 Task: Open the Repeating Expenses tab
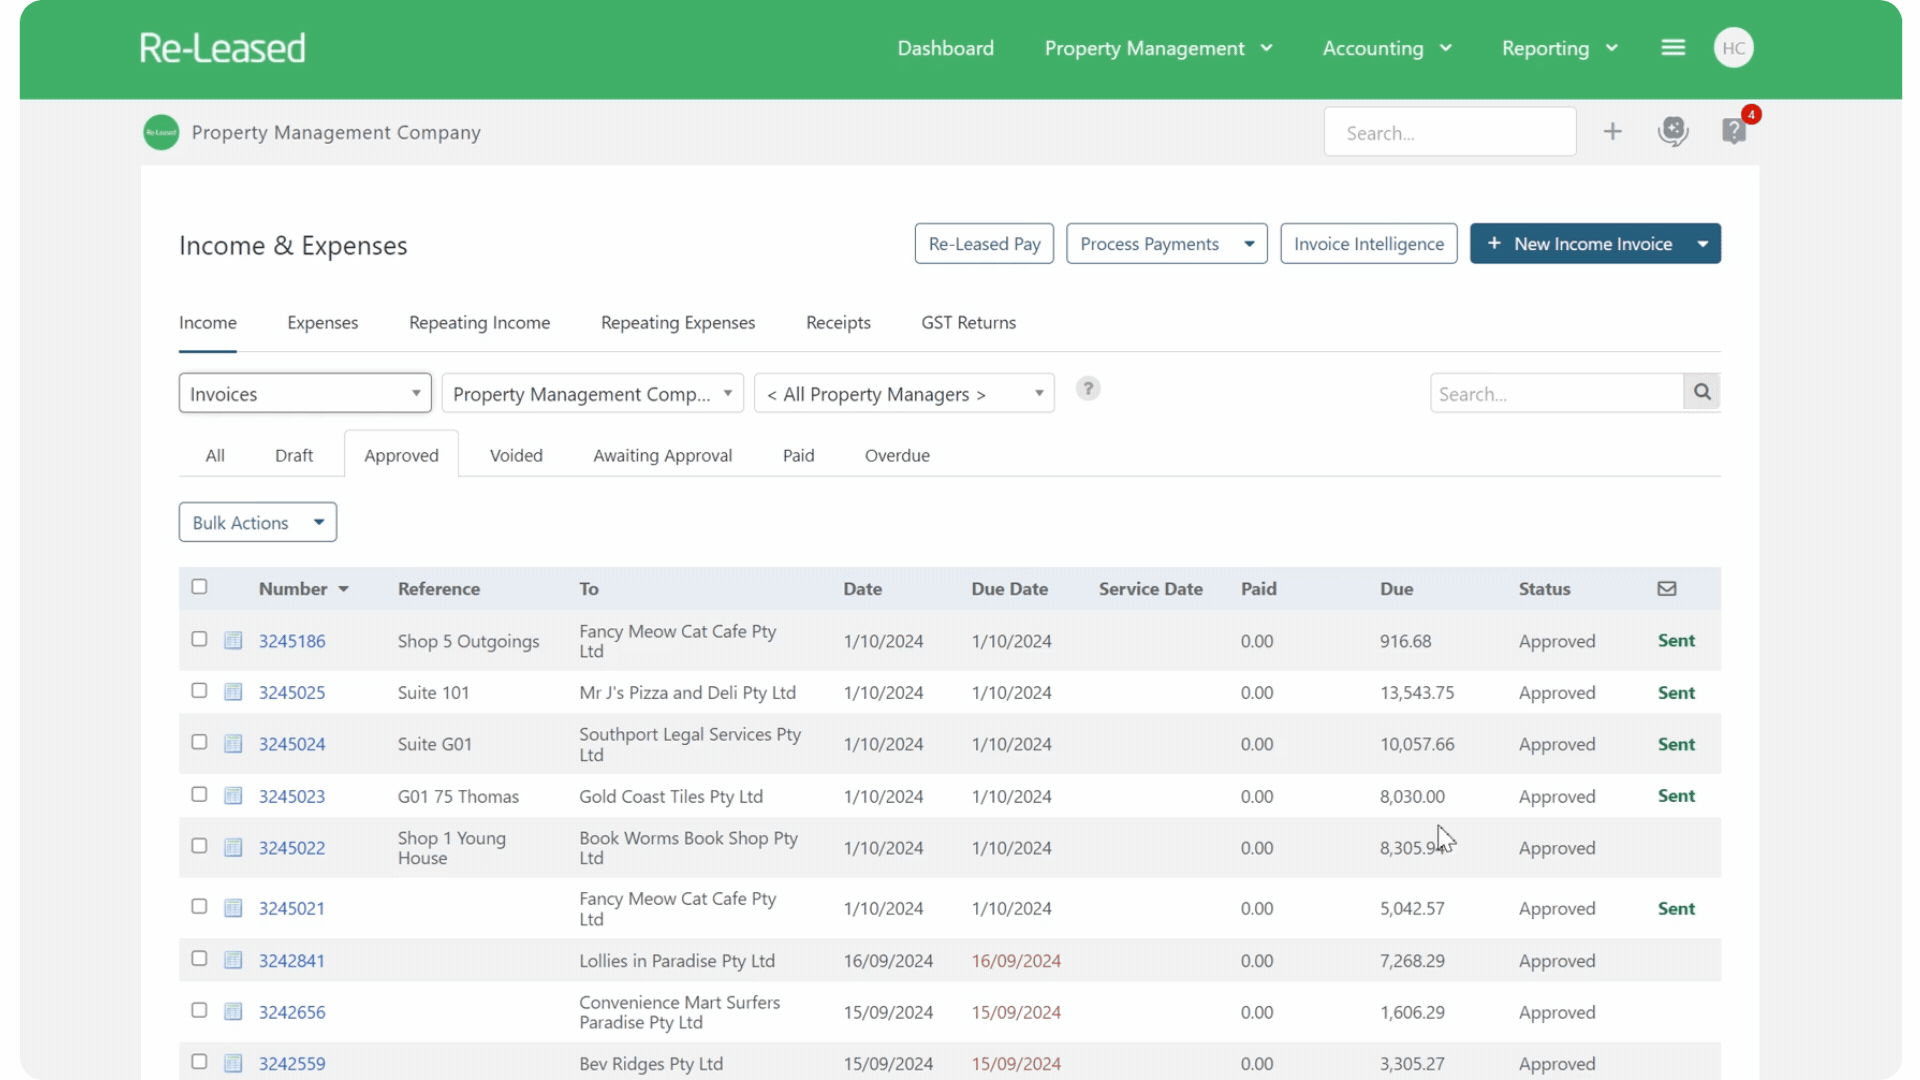[678, 322]
